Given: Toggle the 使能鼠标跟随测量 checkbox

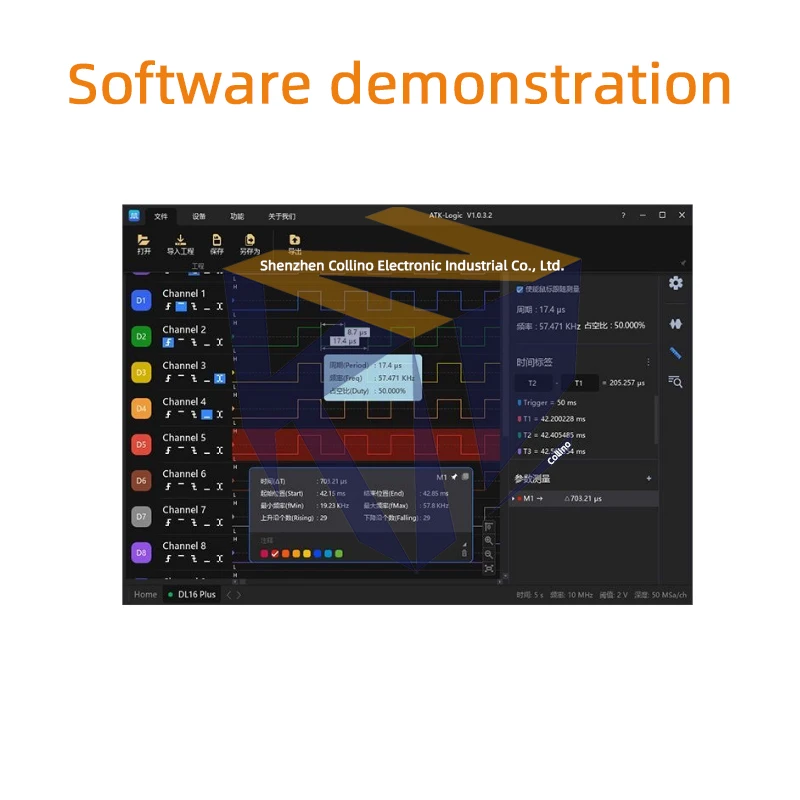Looking at the screenshot, I should coord(519,289).
